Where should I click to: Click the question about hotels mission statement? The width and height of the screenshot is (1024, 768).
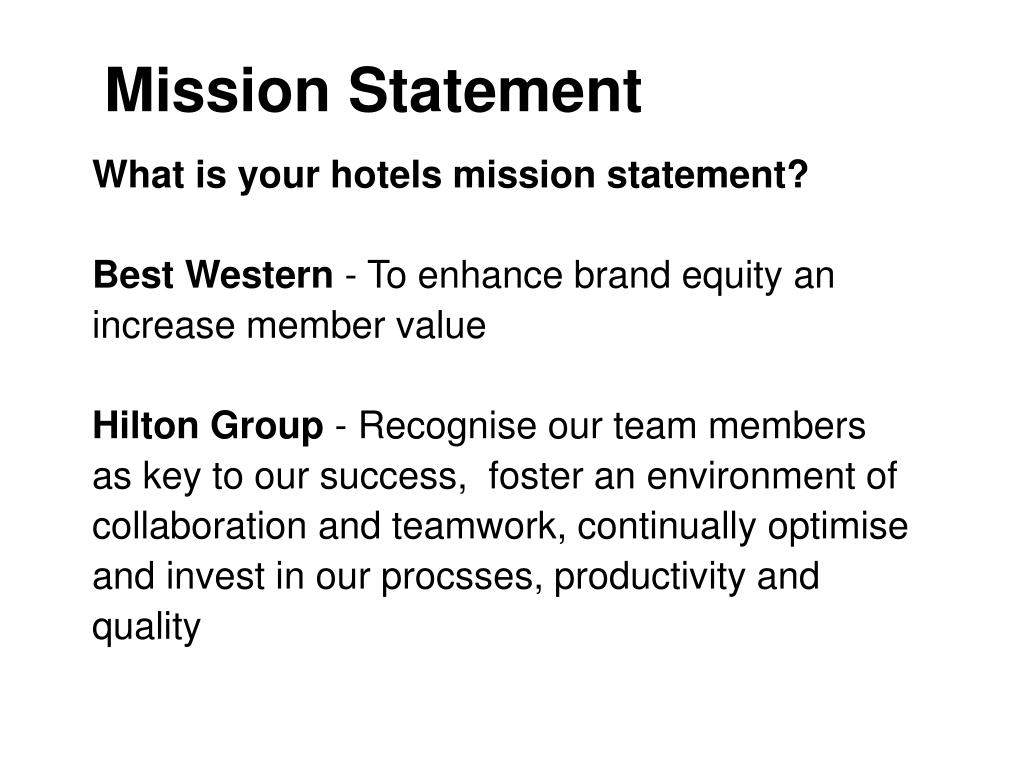(451, 175)
